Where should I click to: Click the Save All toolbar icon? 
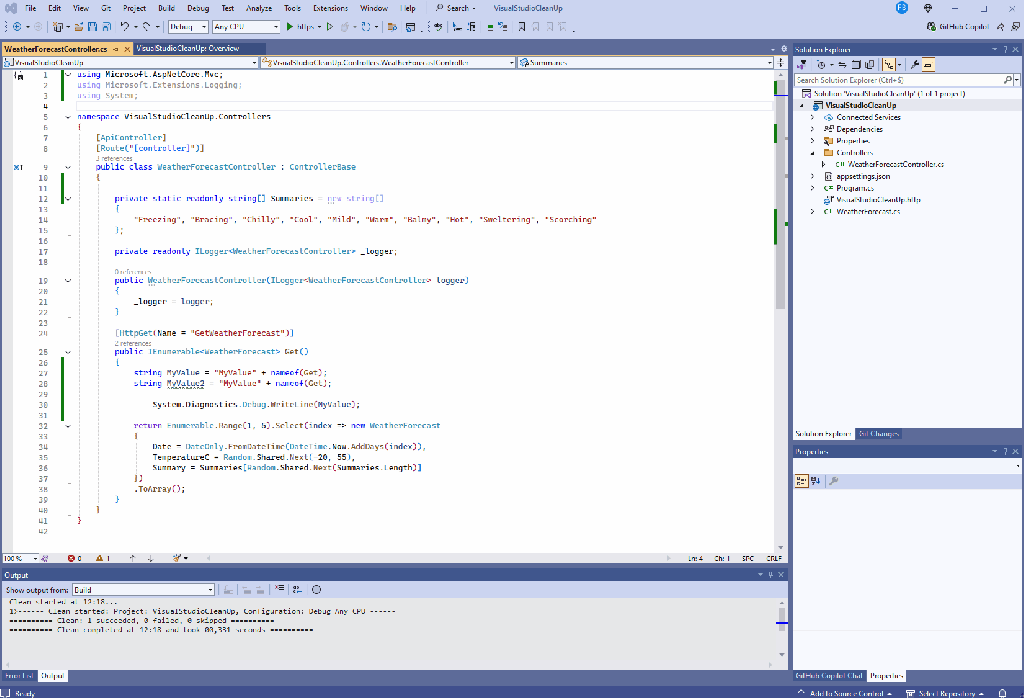coord(105,26)
